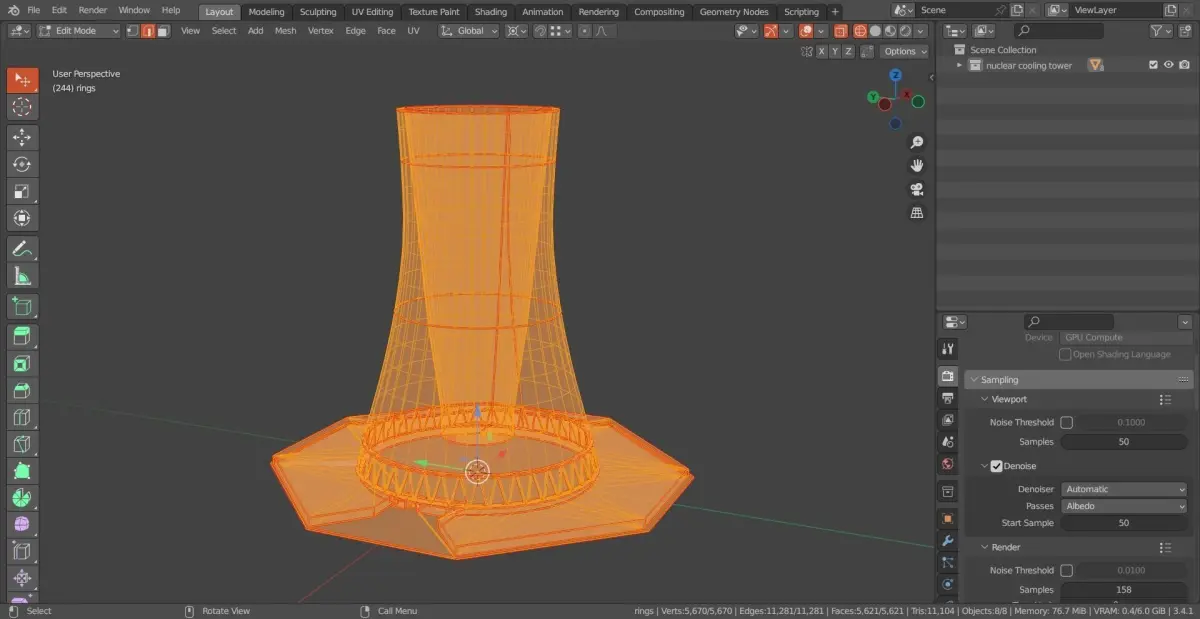The image size is (1200, 619).
Task: Uncheck nuclear cooling tower collection checkbox
Action: tap(1153, 65)
